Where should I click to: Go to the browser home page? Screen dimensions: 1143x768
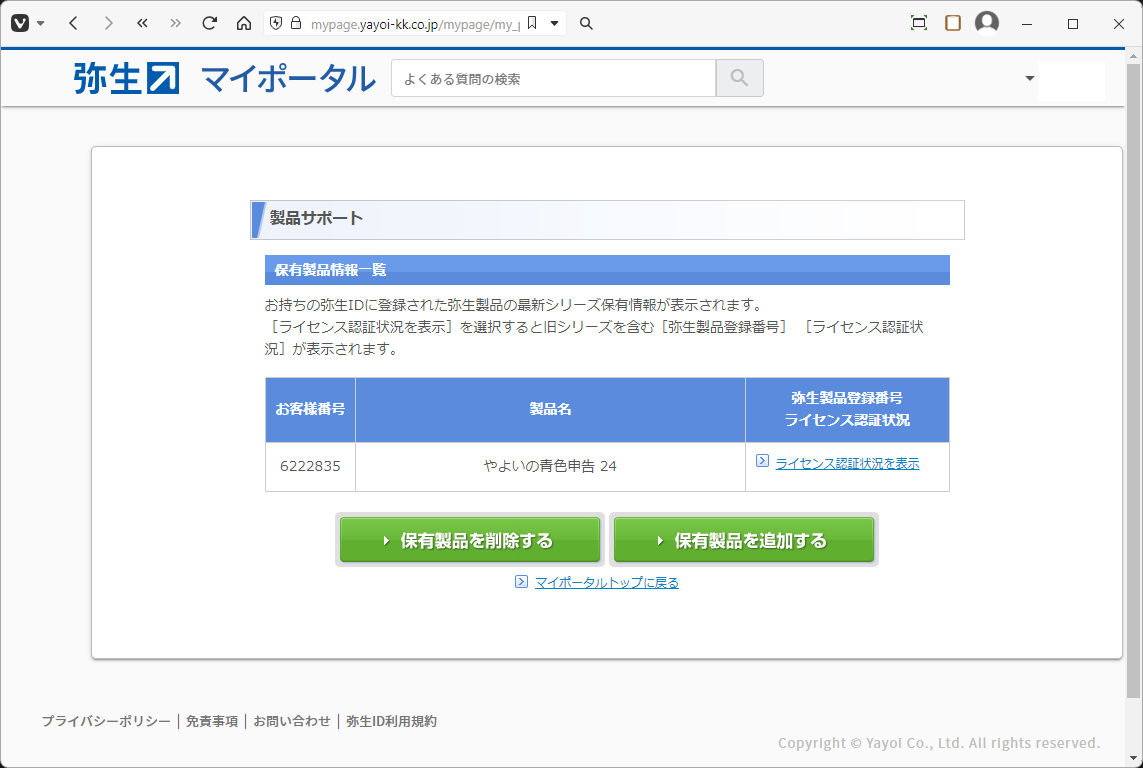(x=244, y=23)
